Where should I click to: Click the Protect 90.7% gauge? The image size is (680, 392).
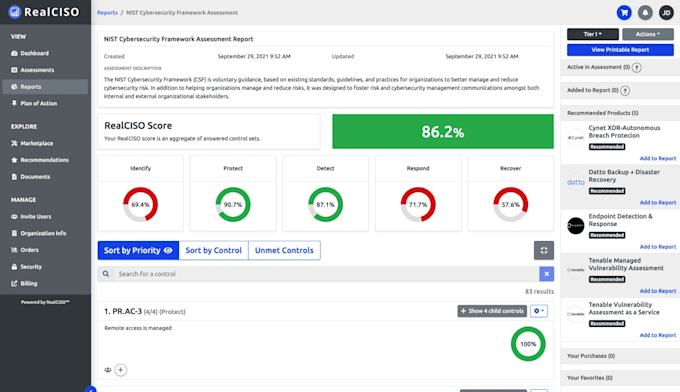coord(233,205)
